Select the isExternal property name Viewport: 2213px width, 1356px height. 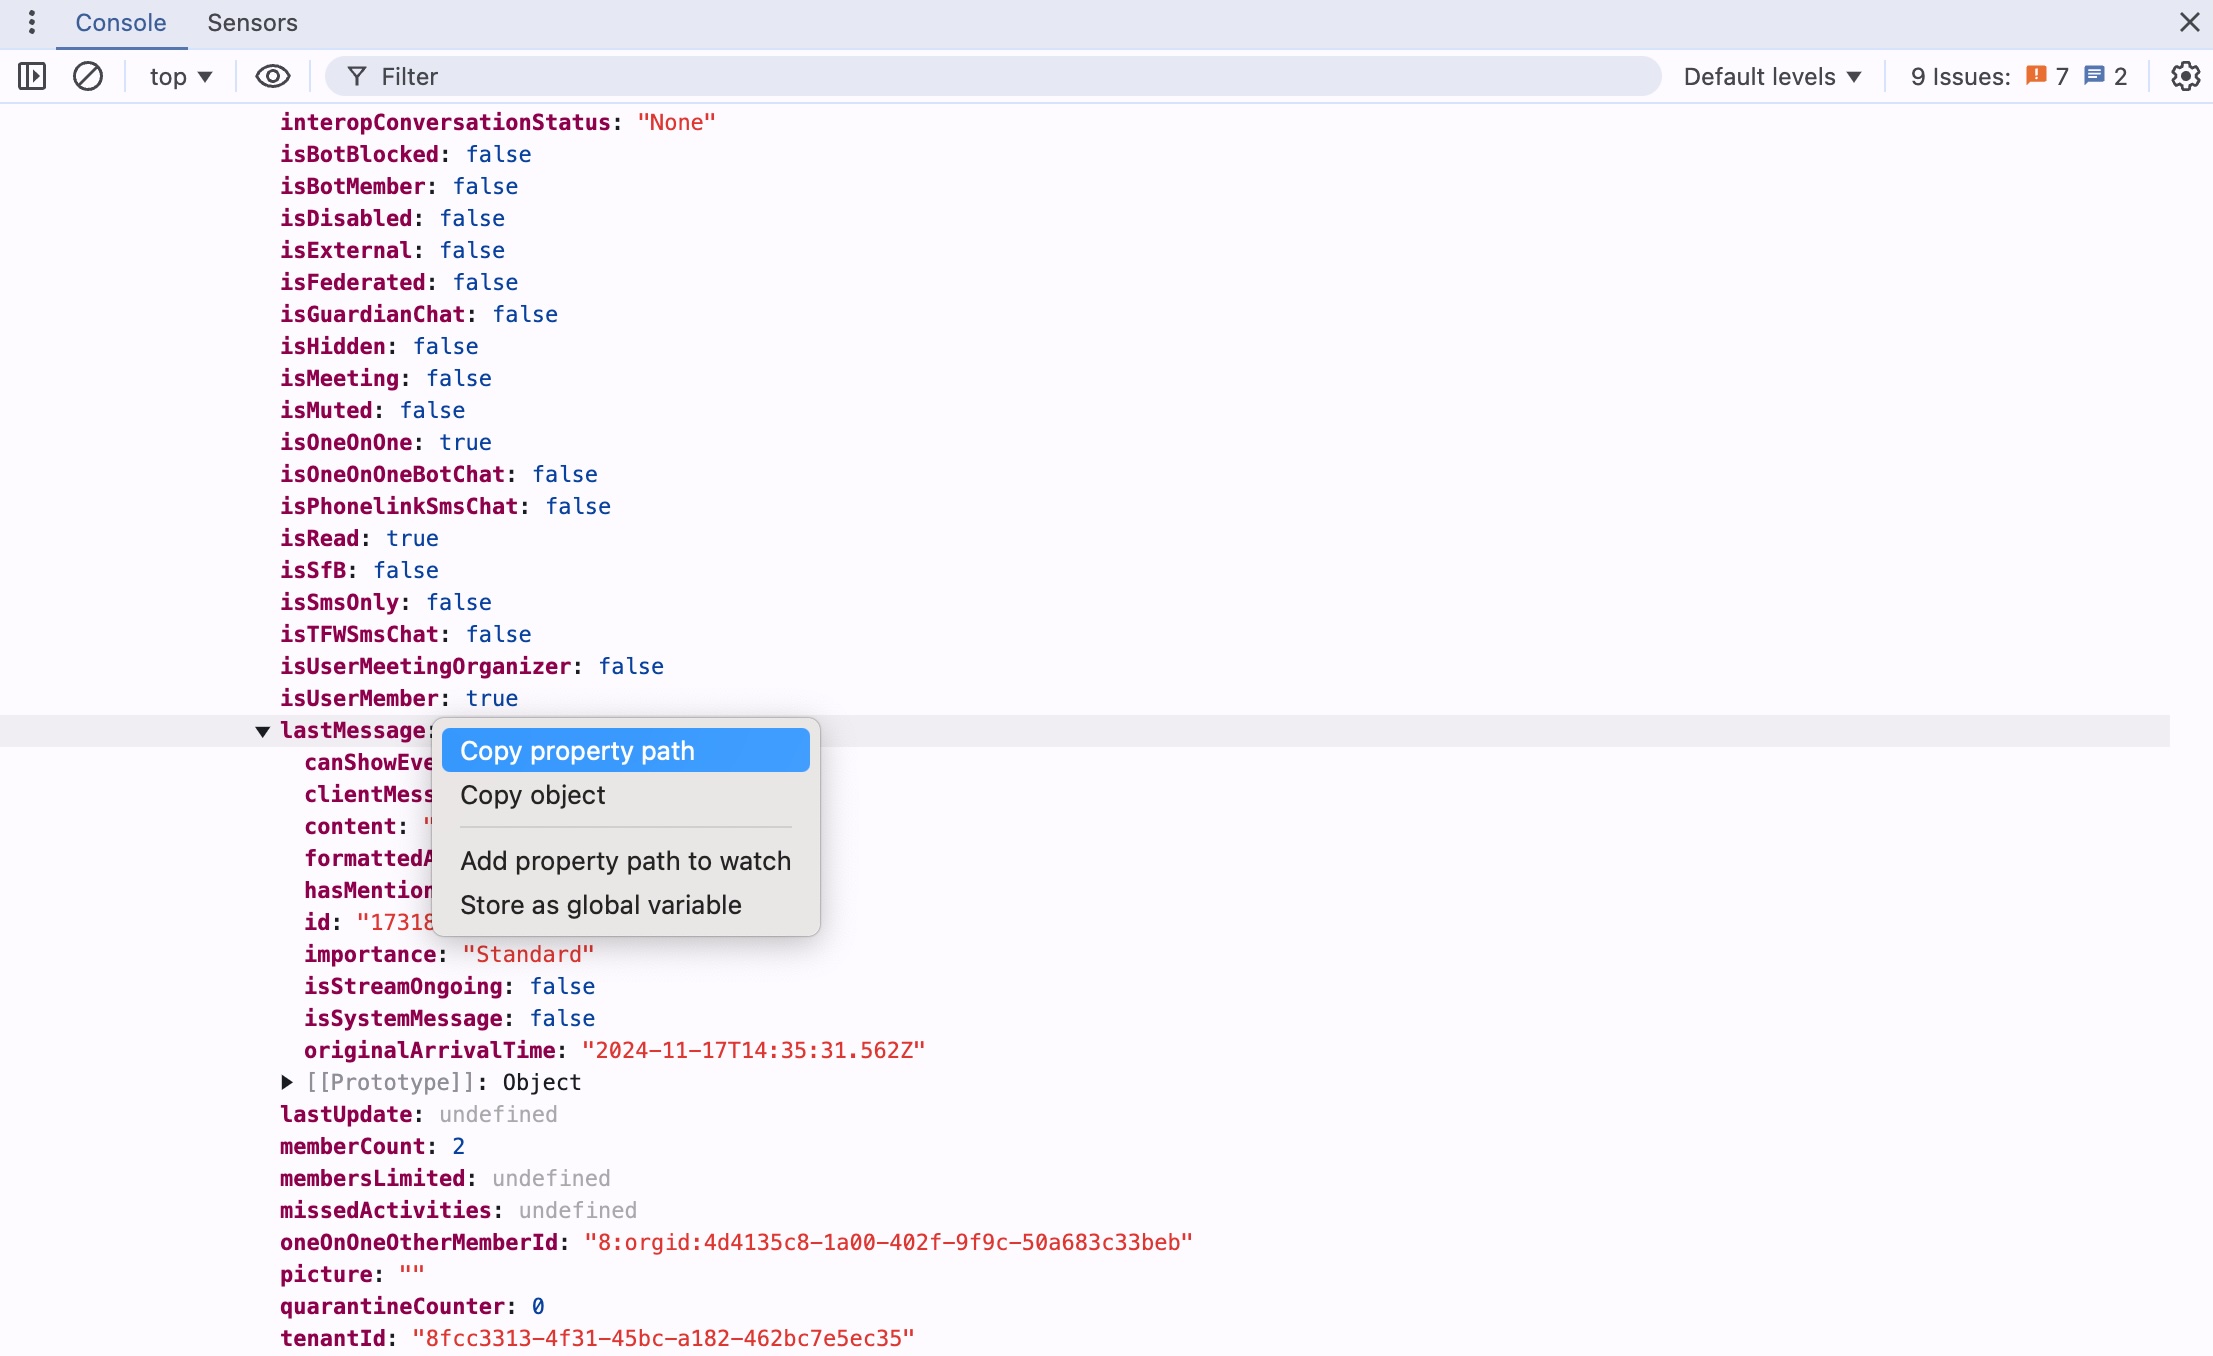346,251
